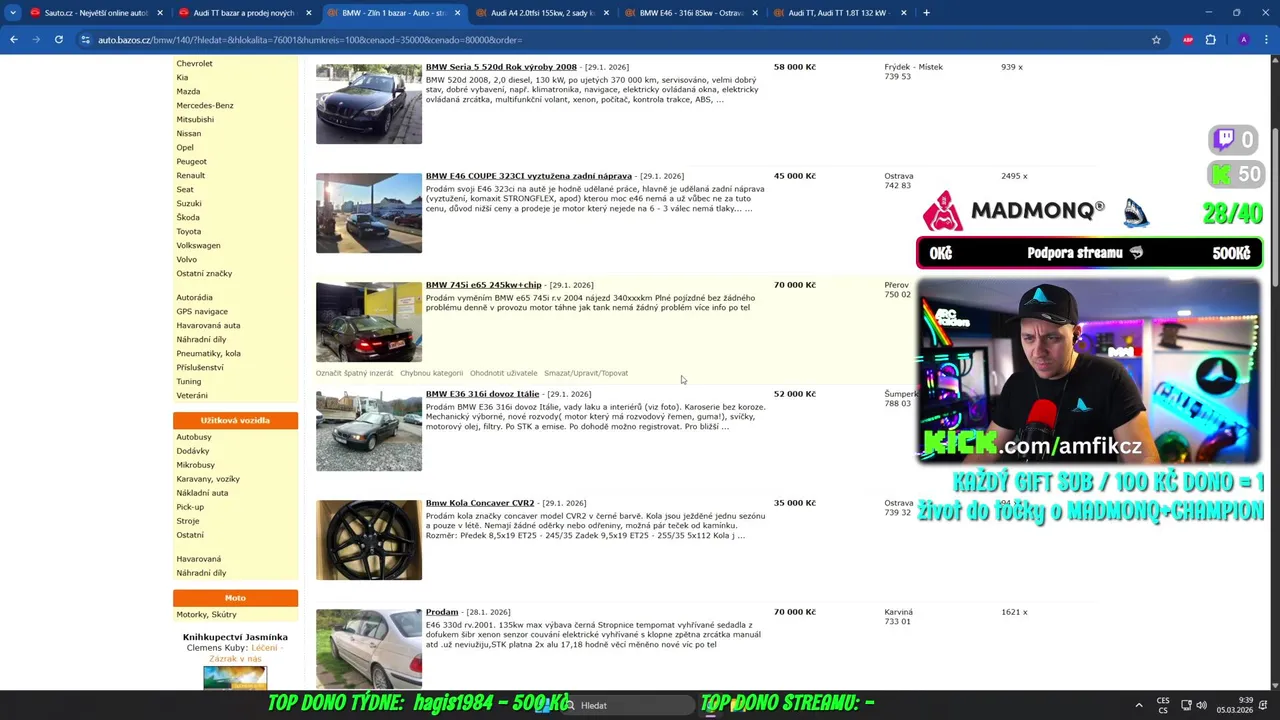
Task: Close the Audi TT bazar tab
Action: tap(308, 13)
